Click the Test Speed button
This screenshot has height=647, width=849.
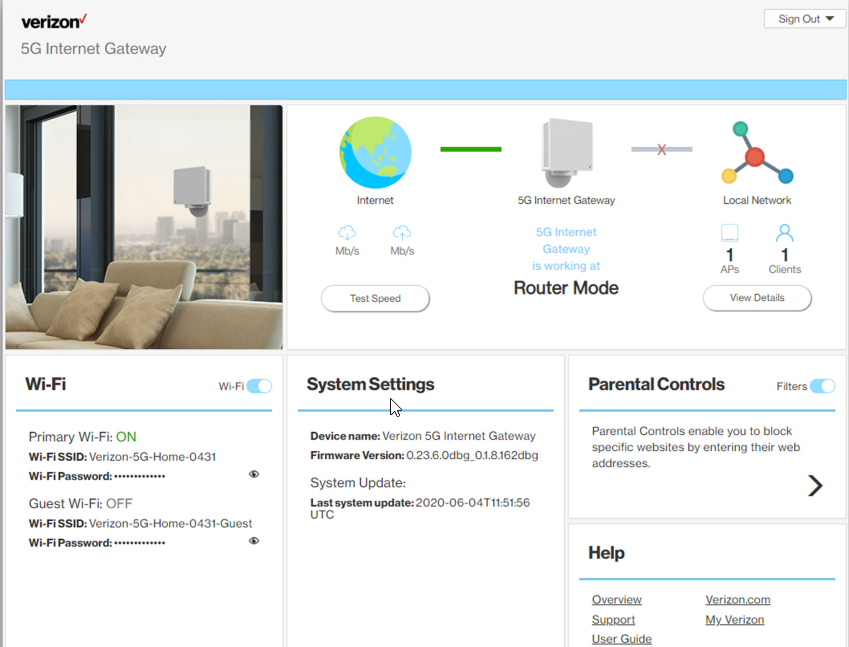375,298
